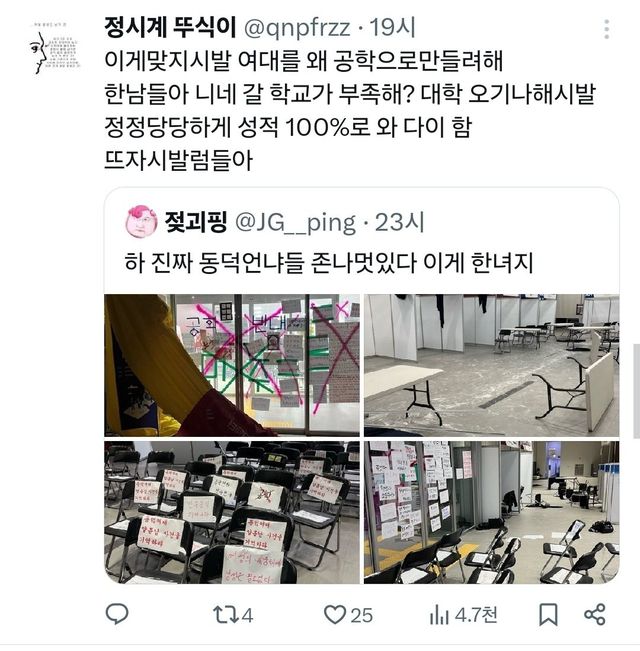Open the chairs with paper signs photo
Viewport: 640px width, 651px height.
(232, 512)
